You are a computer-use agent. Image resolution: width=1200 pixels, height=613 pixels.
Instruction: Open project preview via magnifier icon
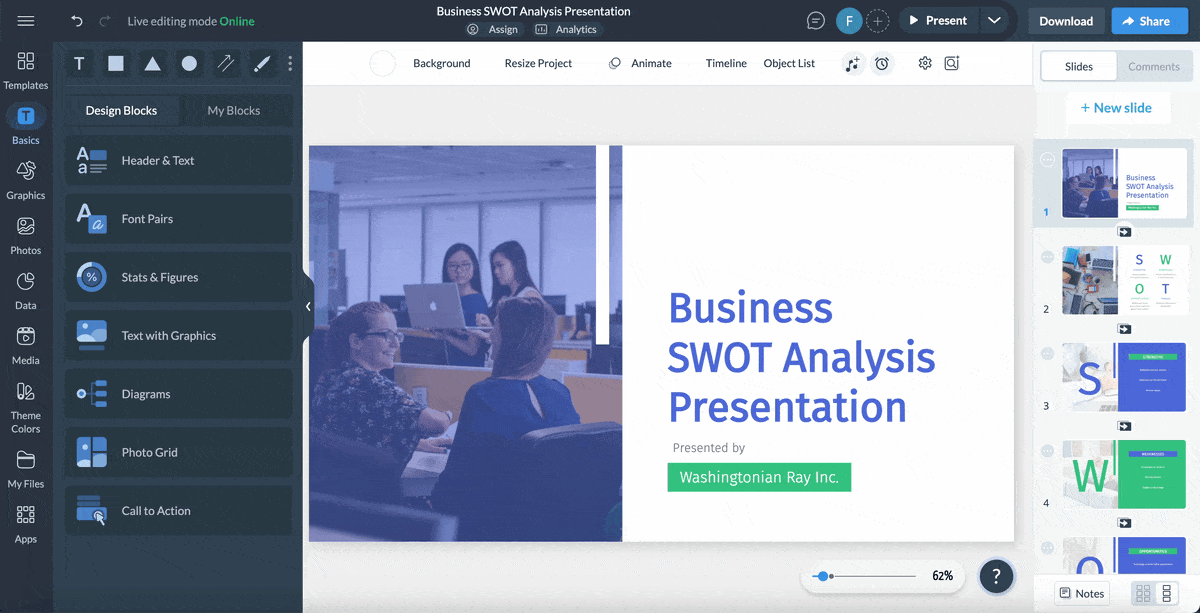pos(951,63)
